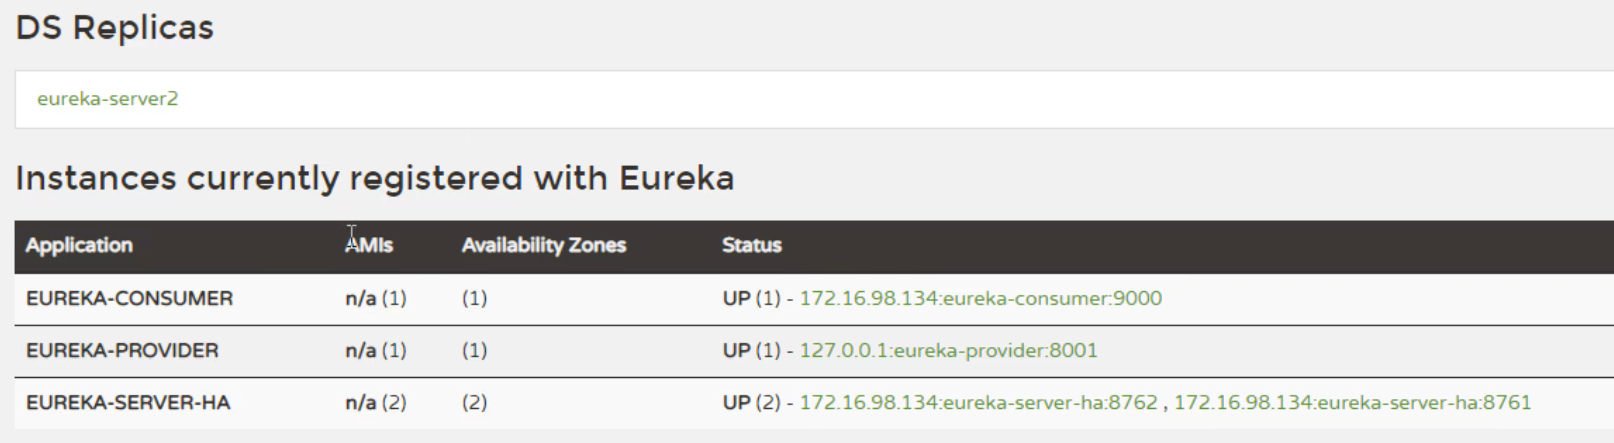The width and height of the screenshot is (1614, 443).
Task: Click the UP (1) status for EUREKA-PROVIDER
Action: [751, 350]
